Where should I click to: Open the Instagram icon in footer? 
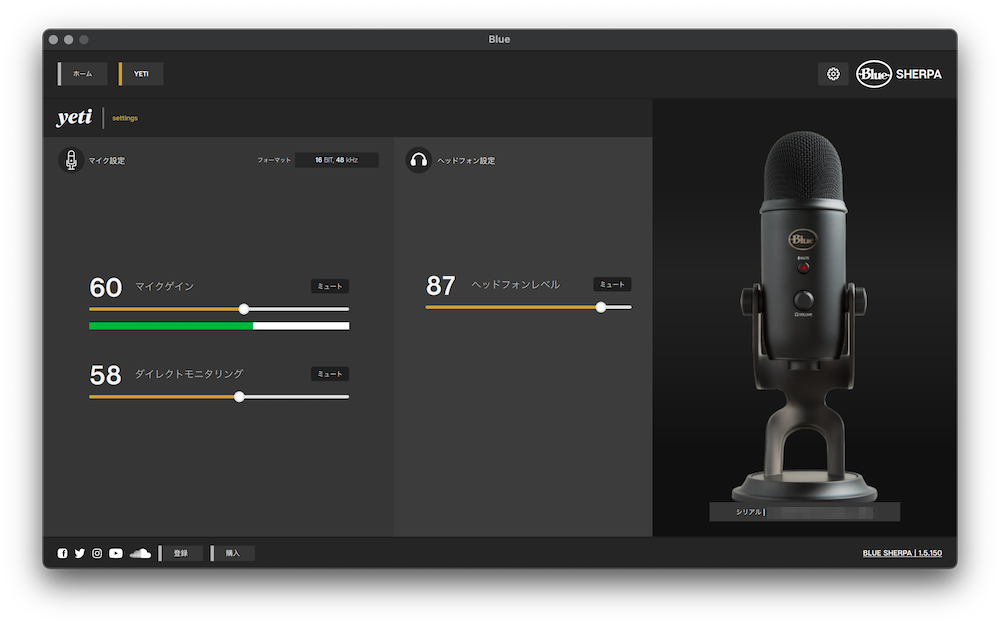point(97,553)
